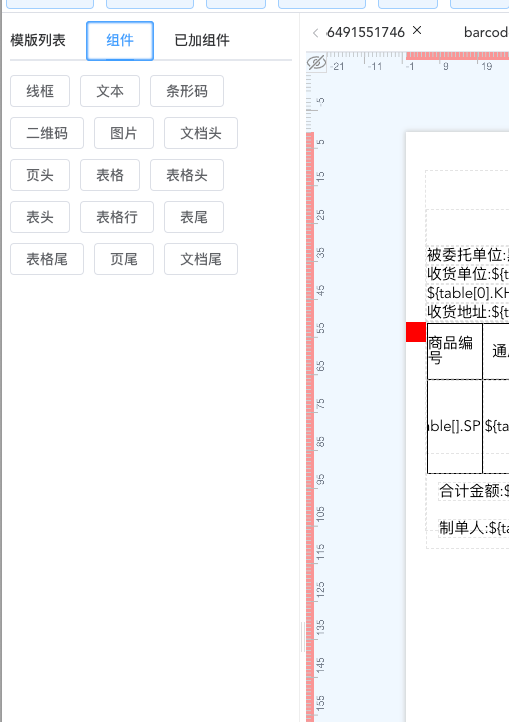Image resolution: width=509 pixels, height=722 pixels.
Task: Select the red marker beside the table
Action: click(415, 332)
